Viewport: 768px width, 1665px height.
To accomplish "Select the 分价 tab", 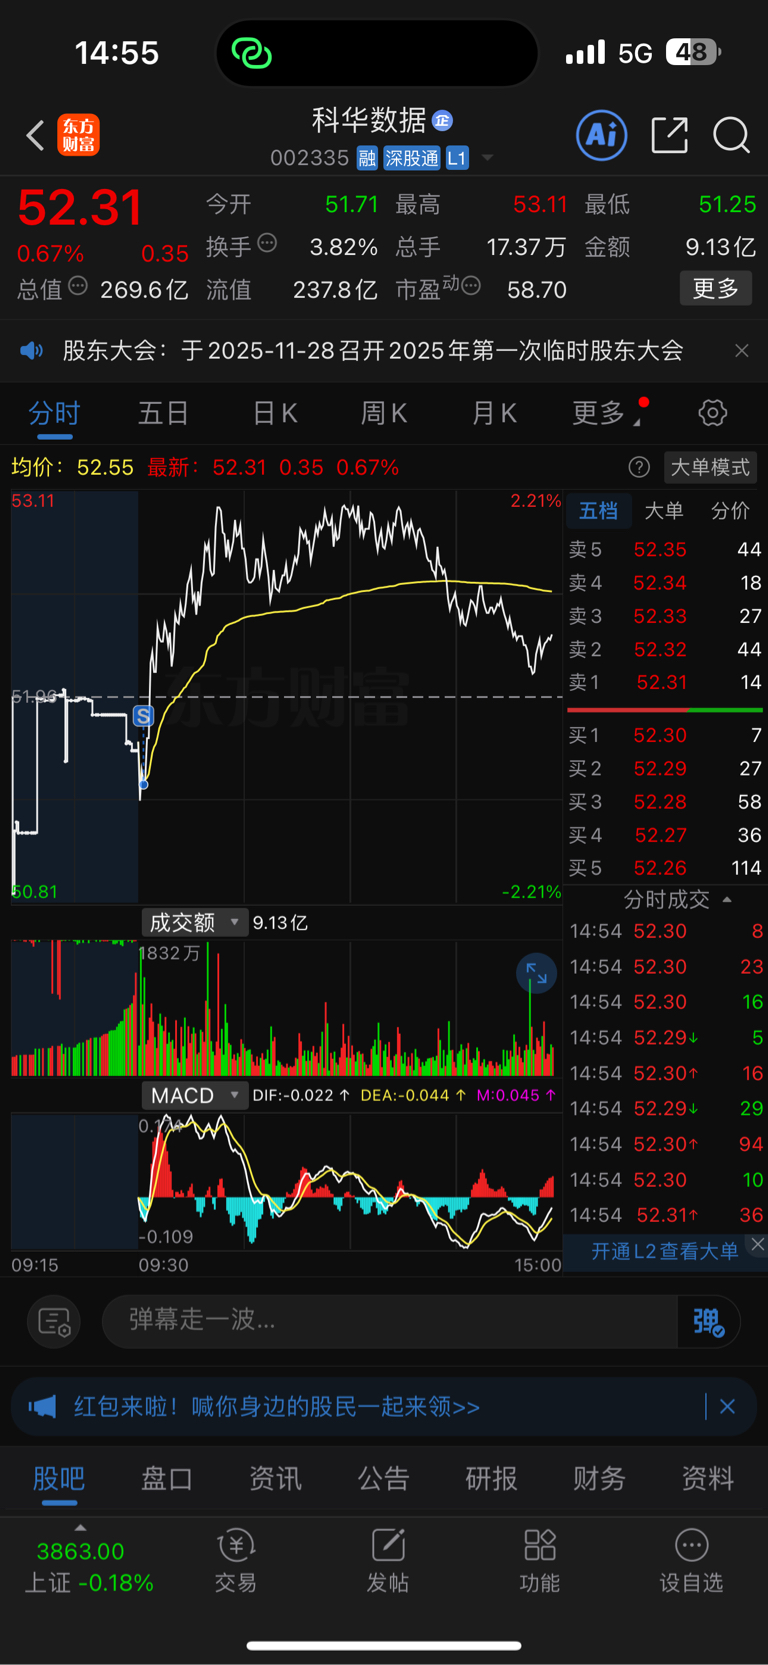I will (x=730, y=511).
